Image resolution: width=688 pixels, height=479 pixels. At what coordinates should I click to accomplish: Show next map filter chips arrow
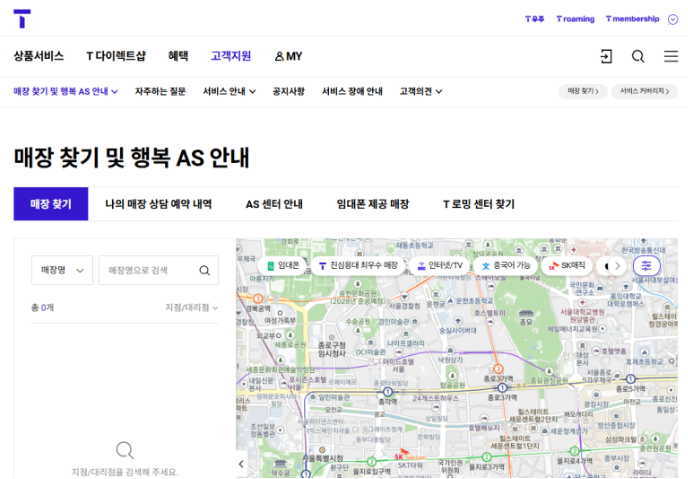tap(617, 266)
